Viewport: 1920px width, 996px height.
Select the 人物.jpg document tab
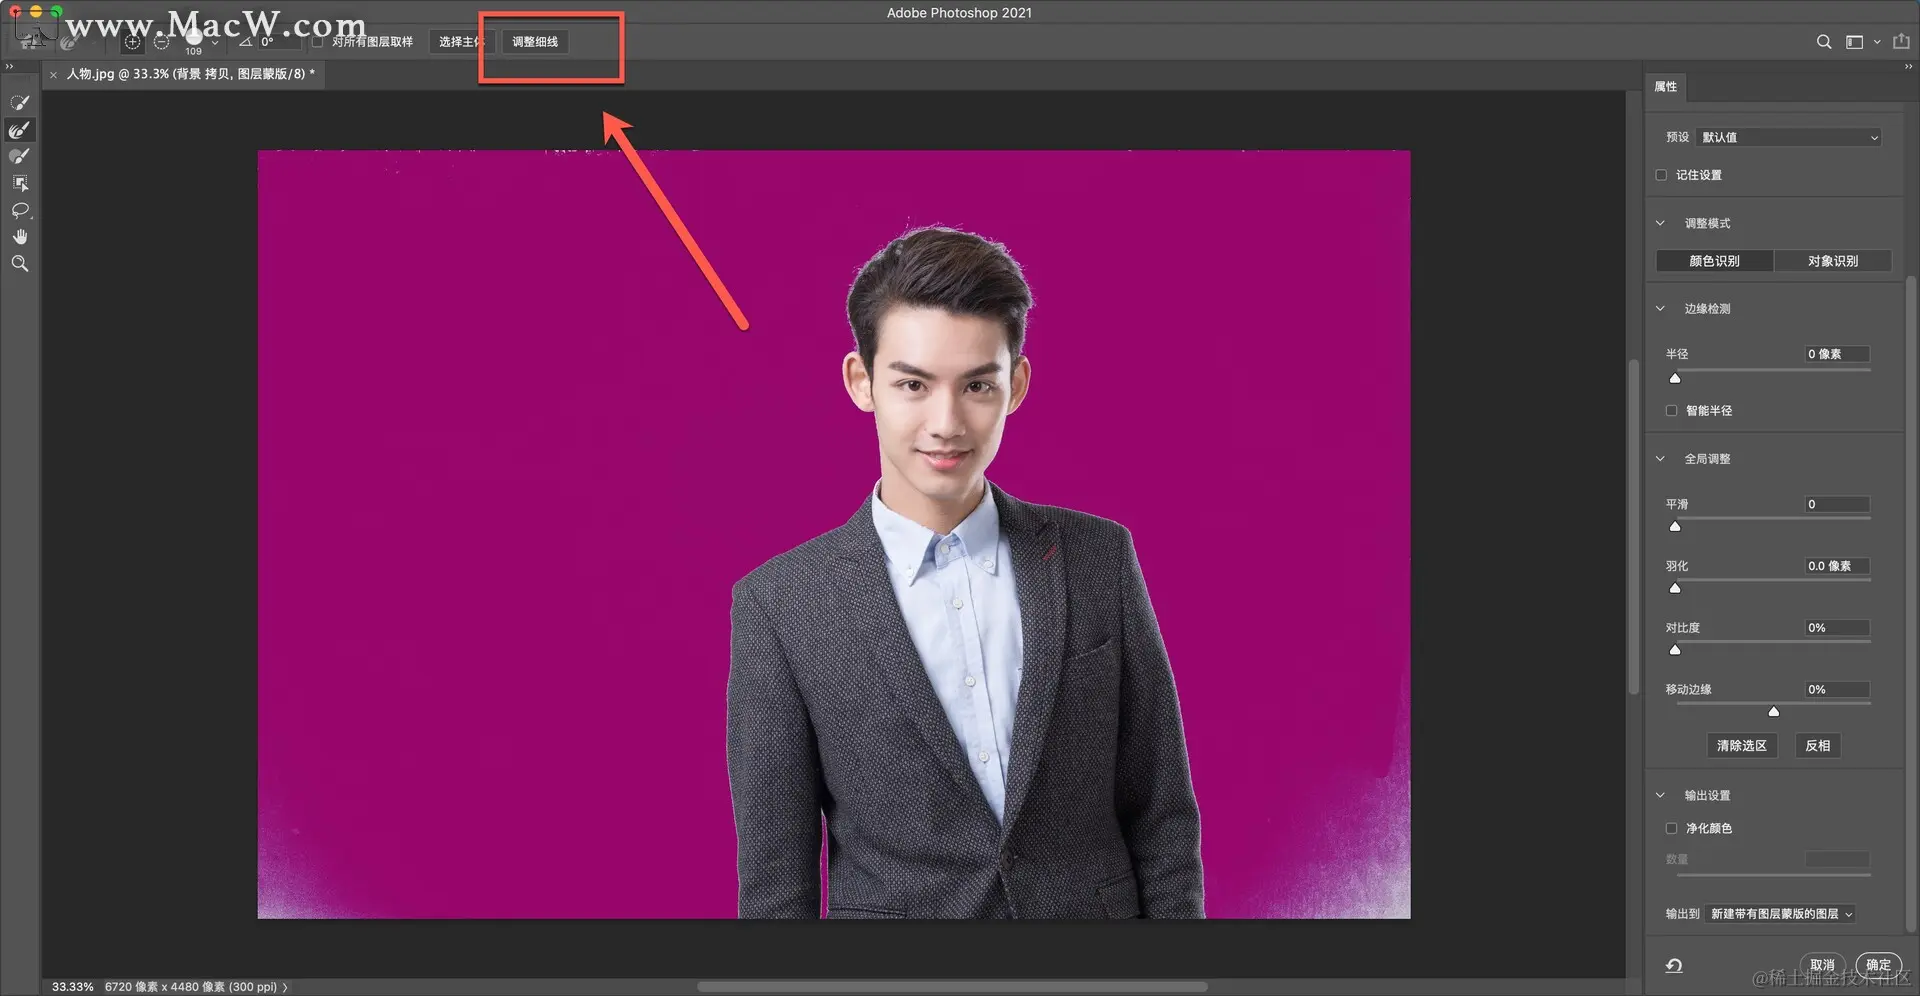[x=190, y=74]
